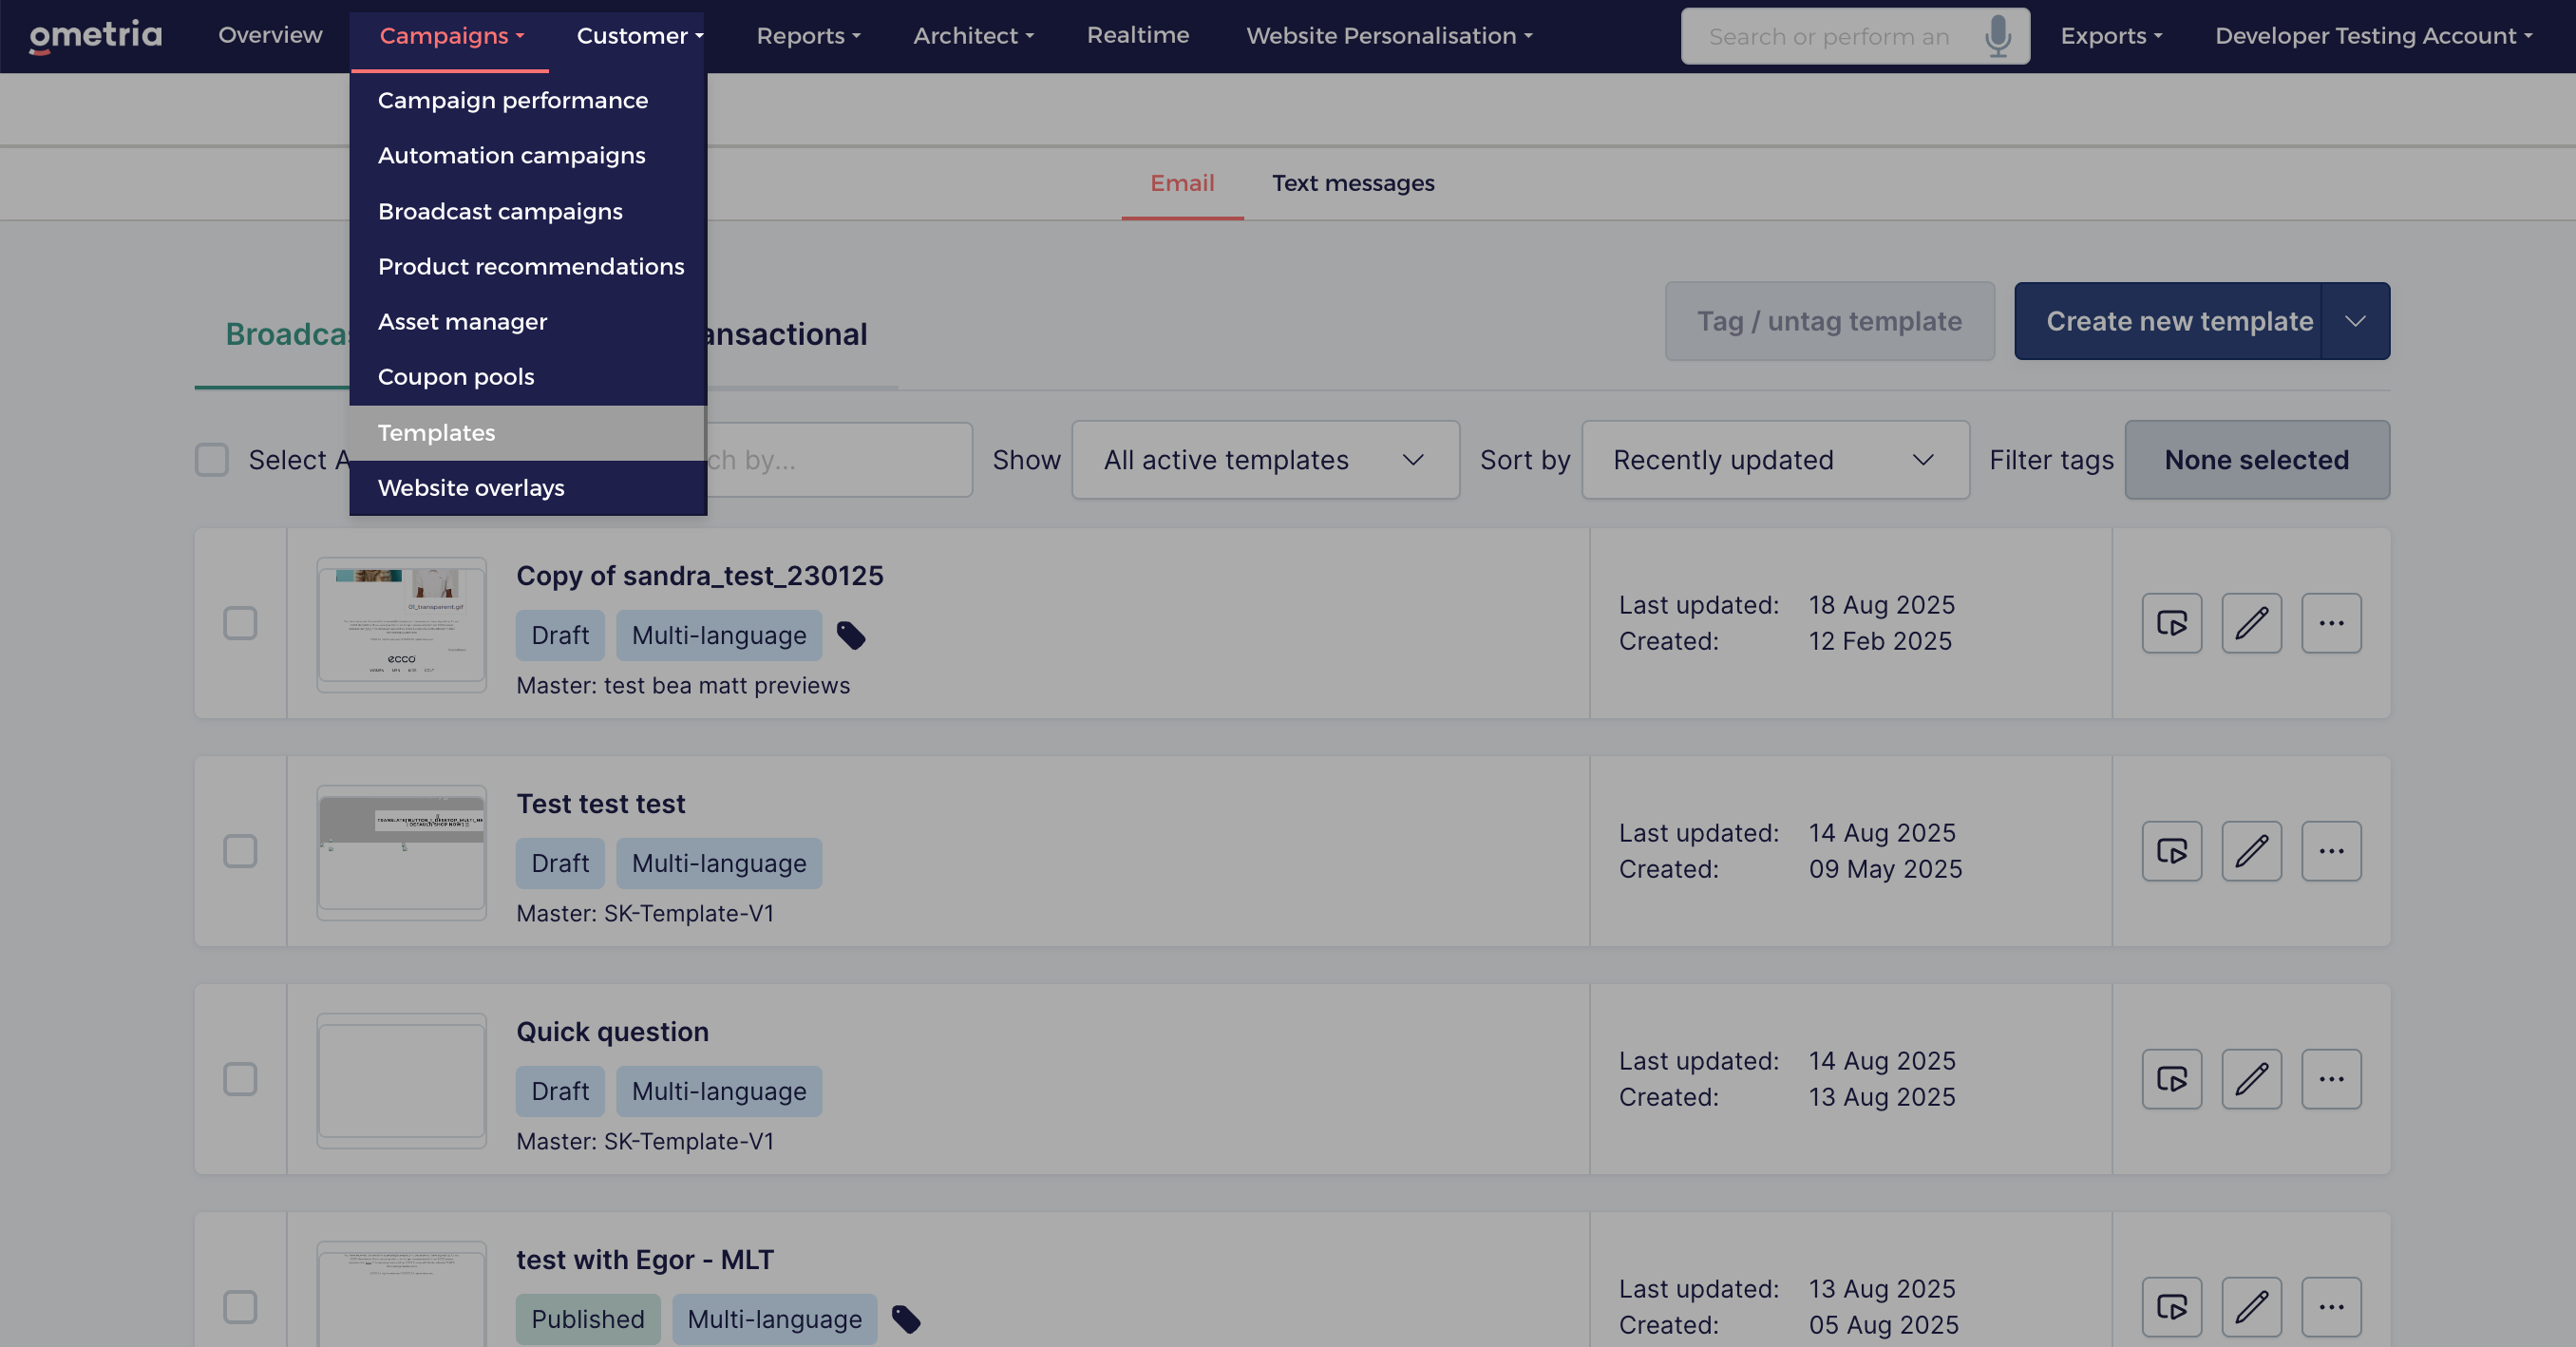Expand the Create new template arrow
Image resolution: width=2576 pixels, height=1347 pixels.
pos(2356,321)
